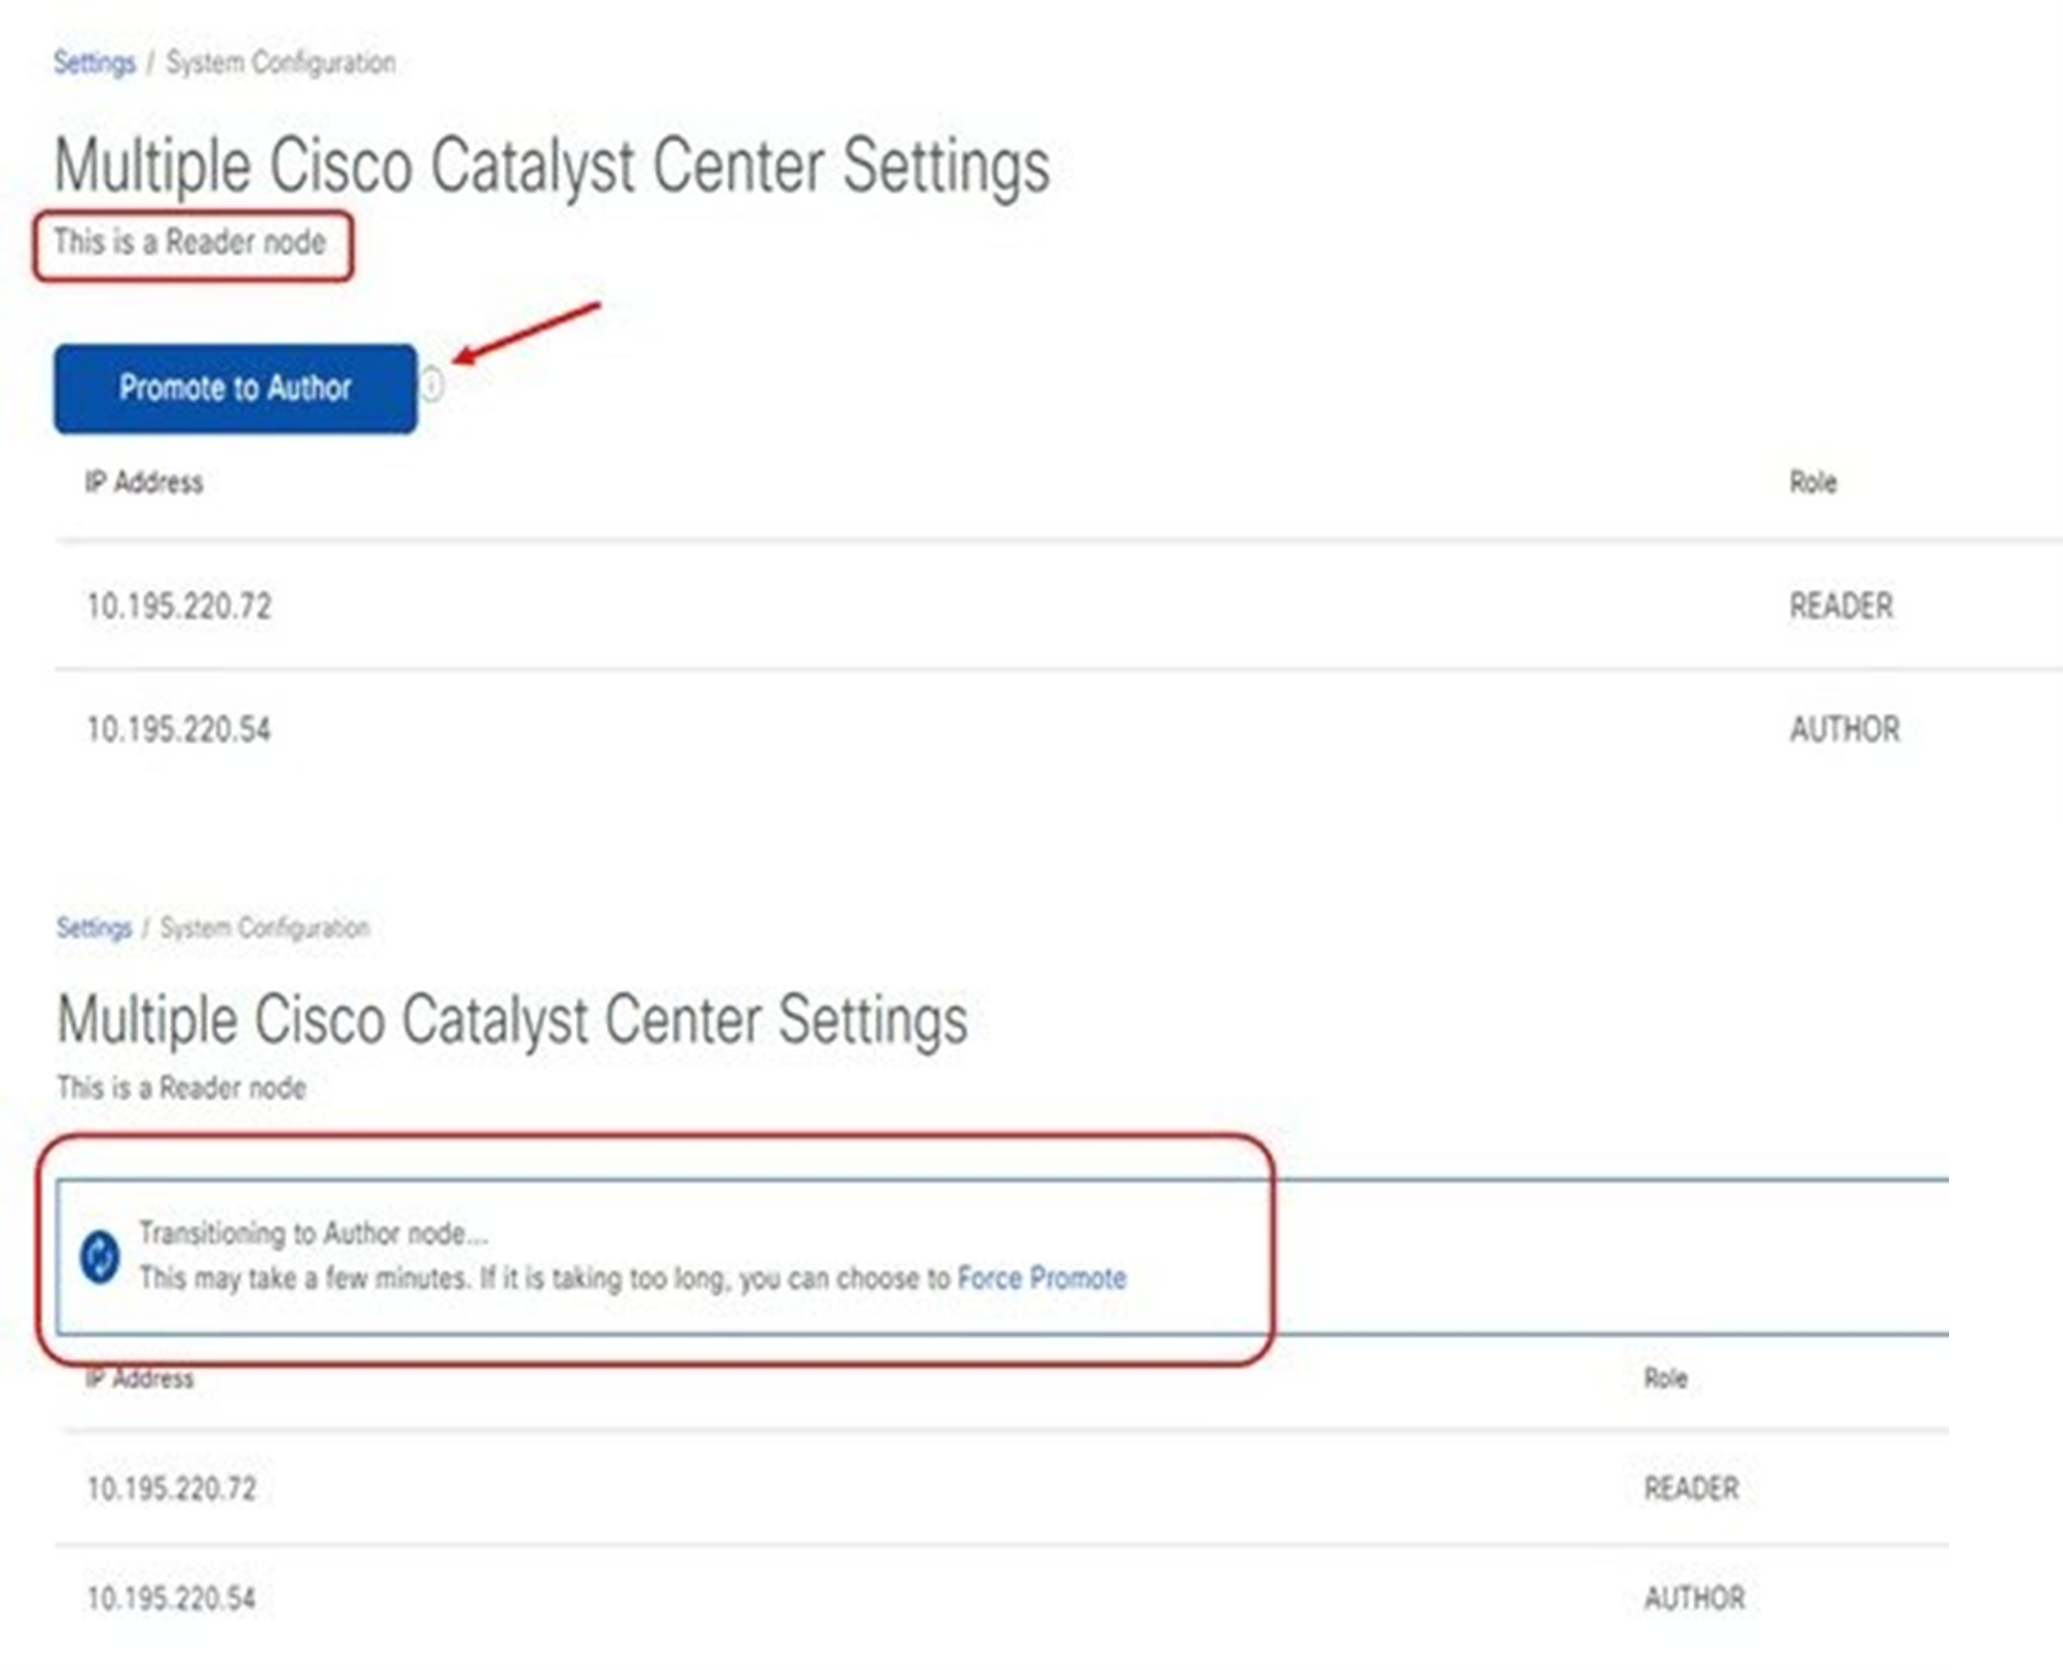Open the Settings breadcrumb link at top
The height and width of the screenshot is (1670, 2063).
95,62
